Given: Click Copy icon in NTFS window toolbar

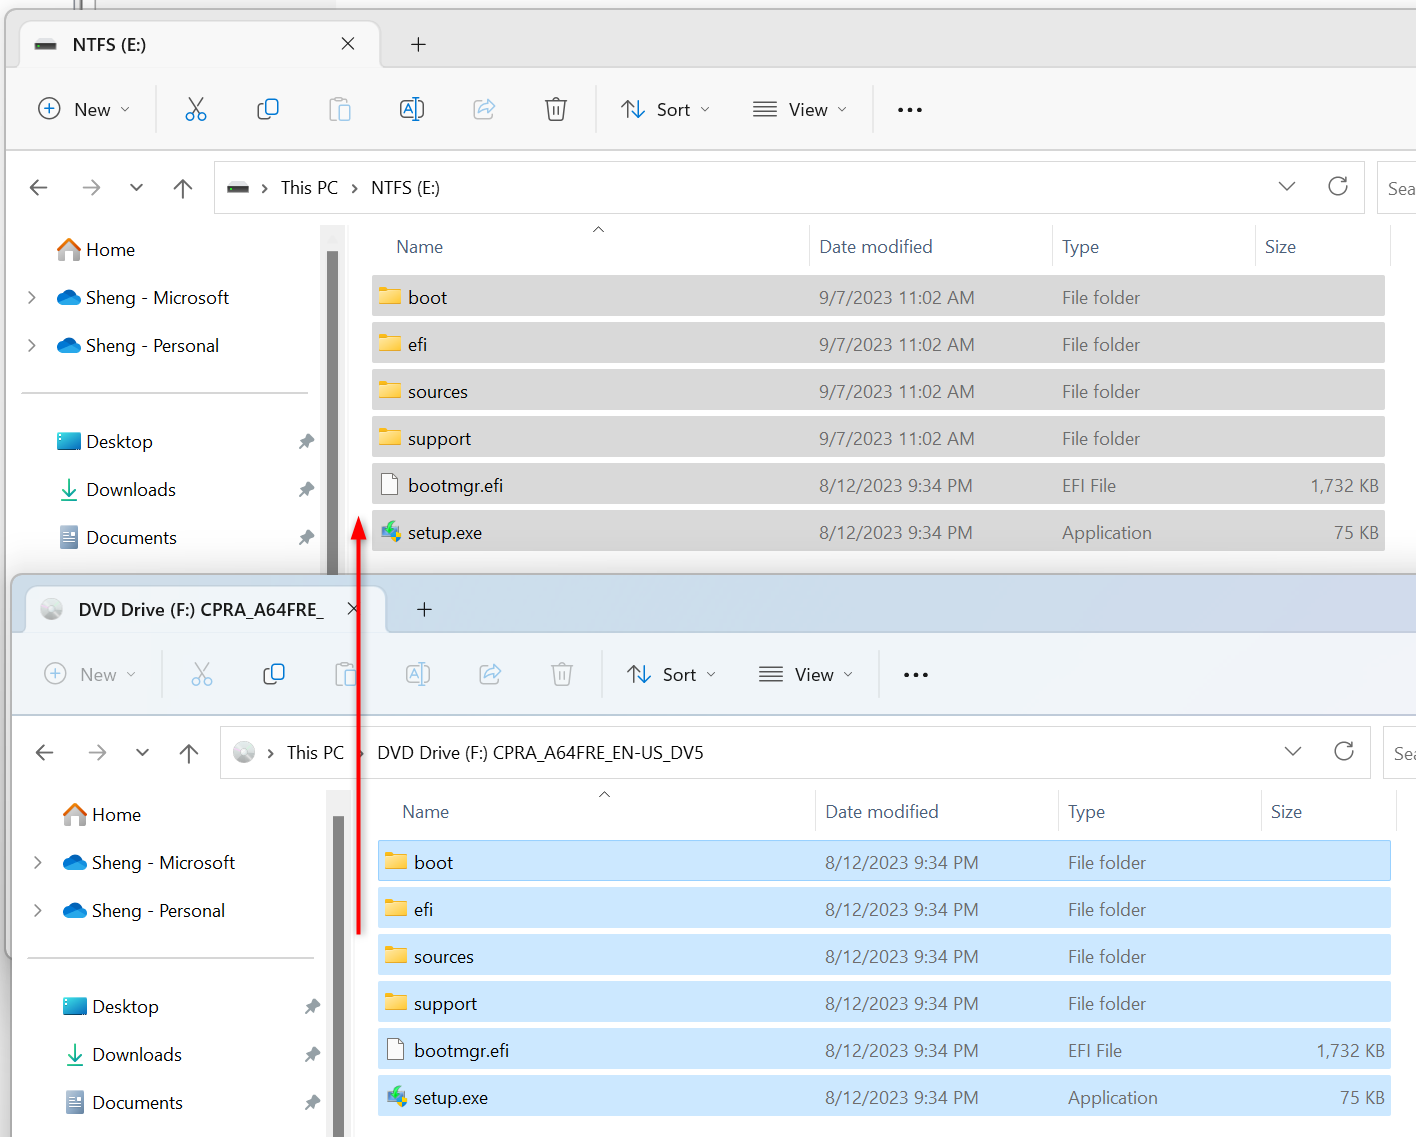Looking at the screenshot, I should pyautogui.click(x=268, y=109).
